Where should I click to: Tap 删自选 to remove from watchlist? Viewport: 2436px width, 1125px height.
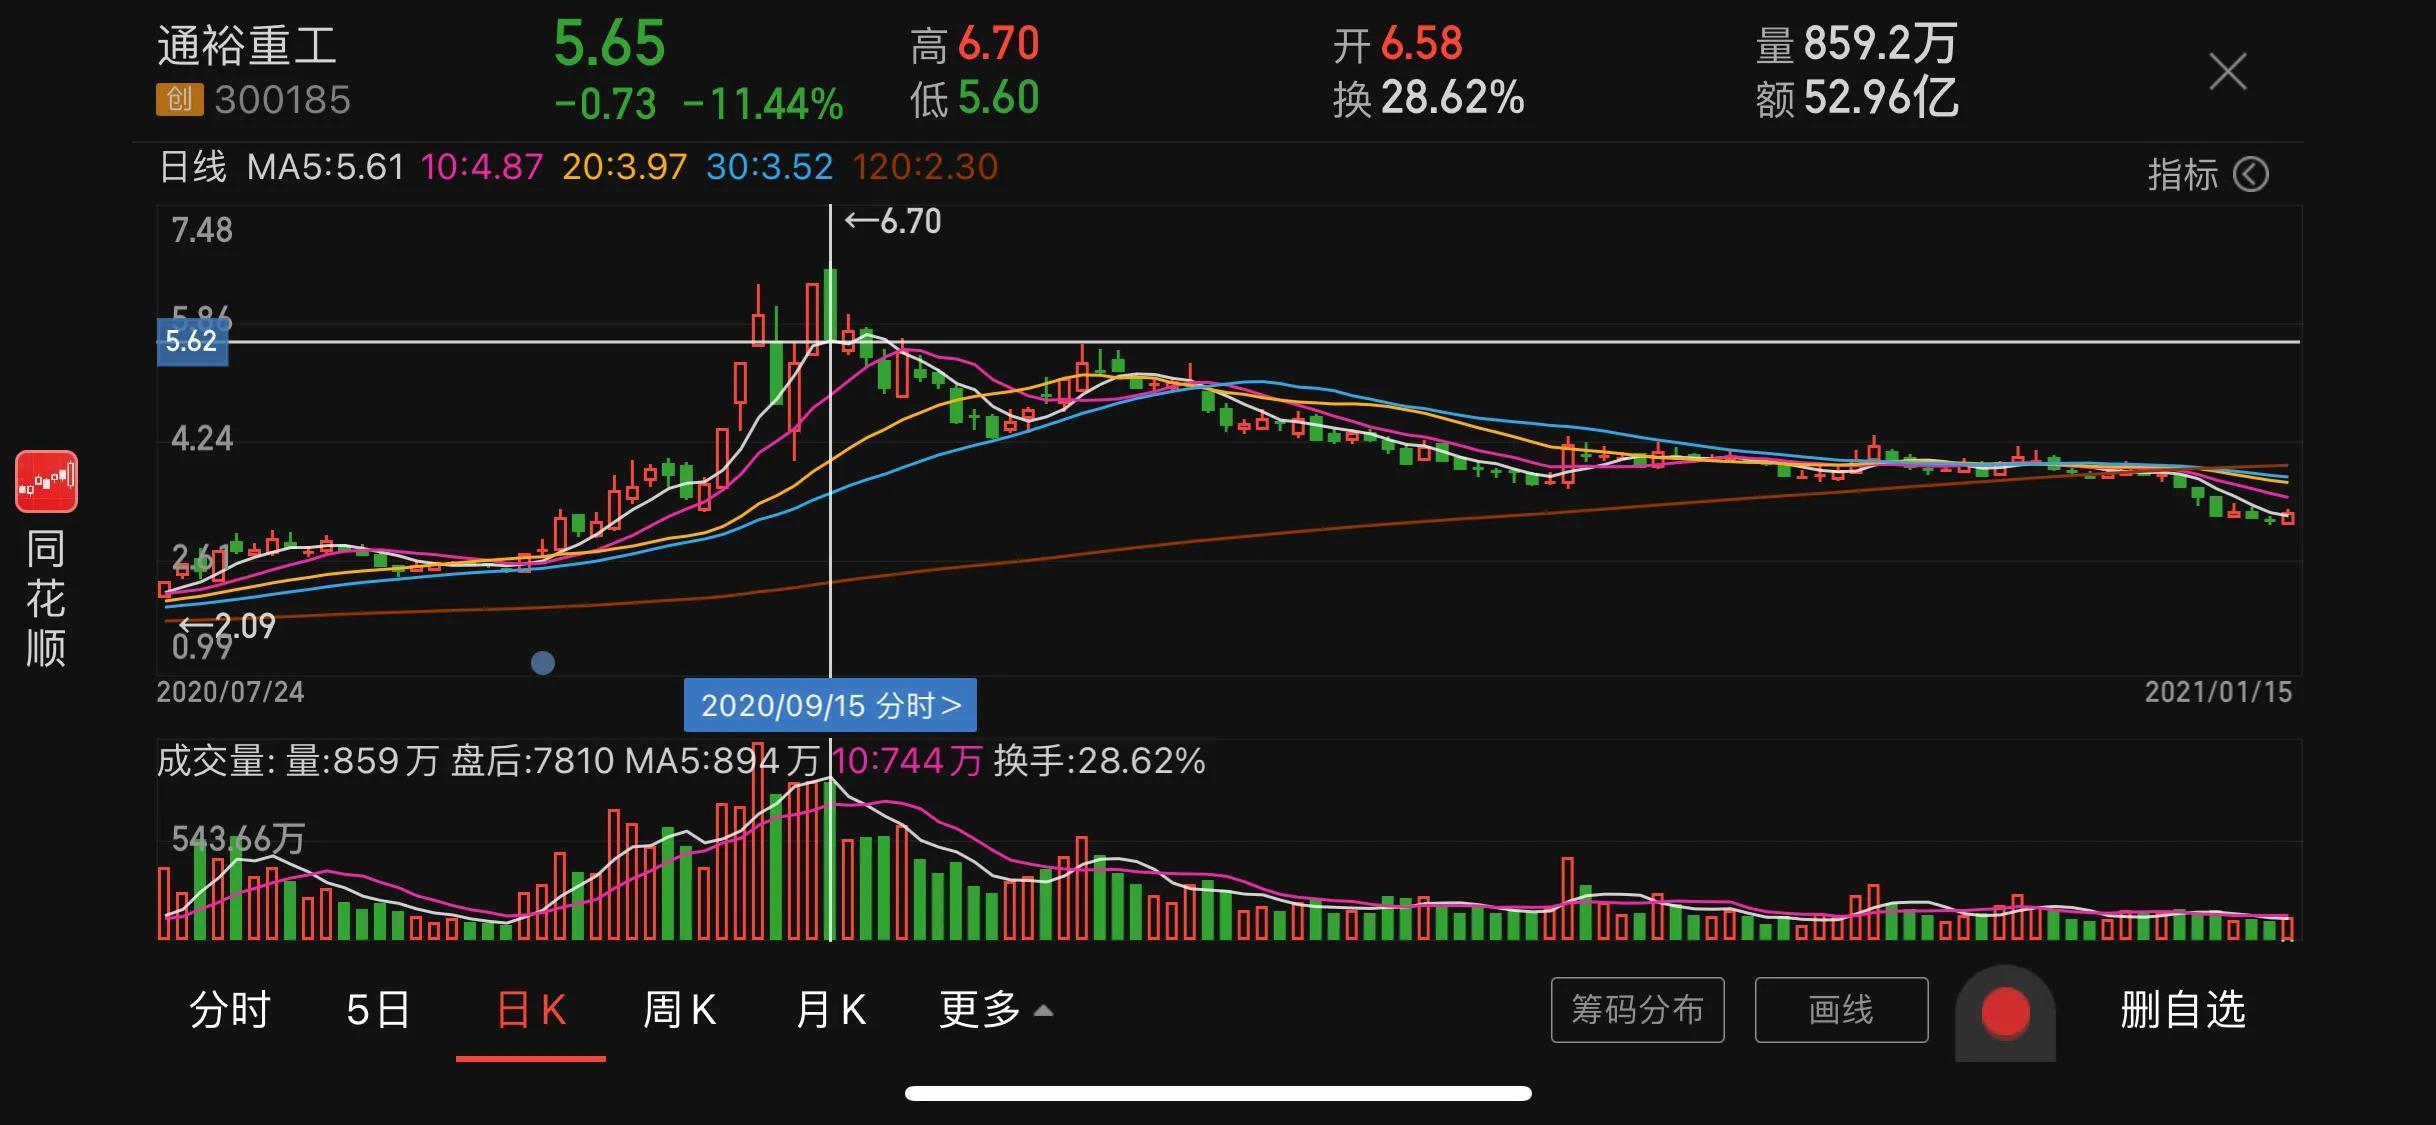(x=2183, y=1010)
